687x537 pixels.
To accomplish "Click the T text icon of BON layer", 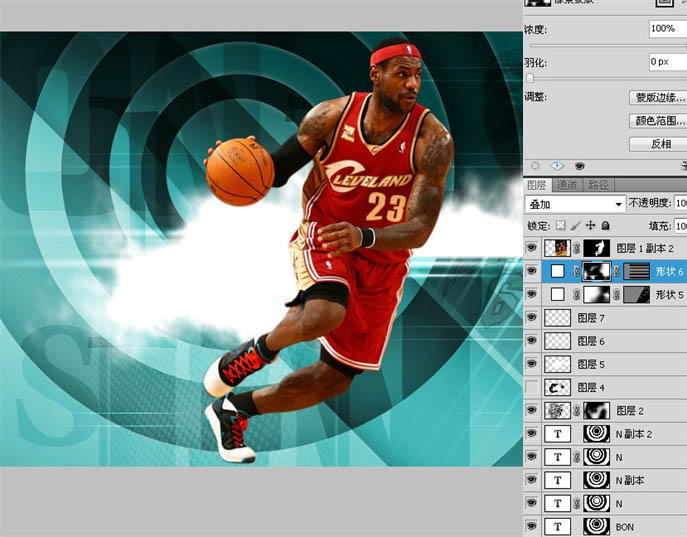I will tap(557, 527).
